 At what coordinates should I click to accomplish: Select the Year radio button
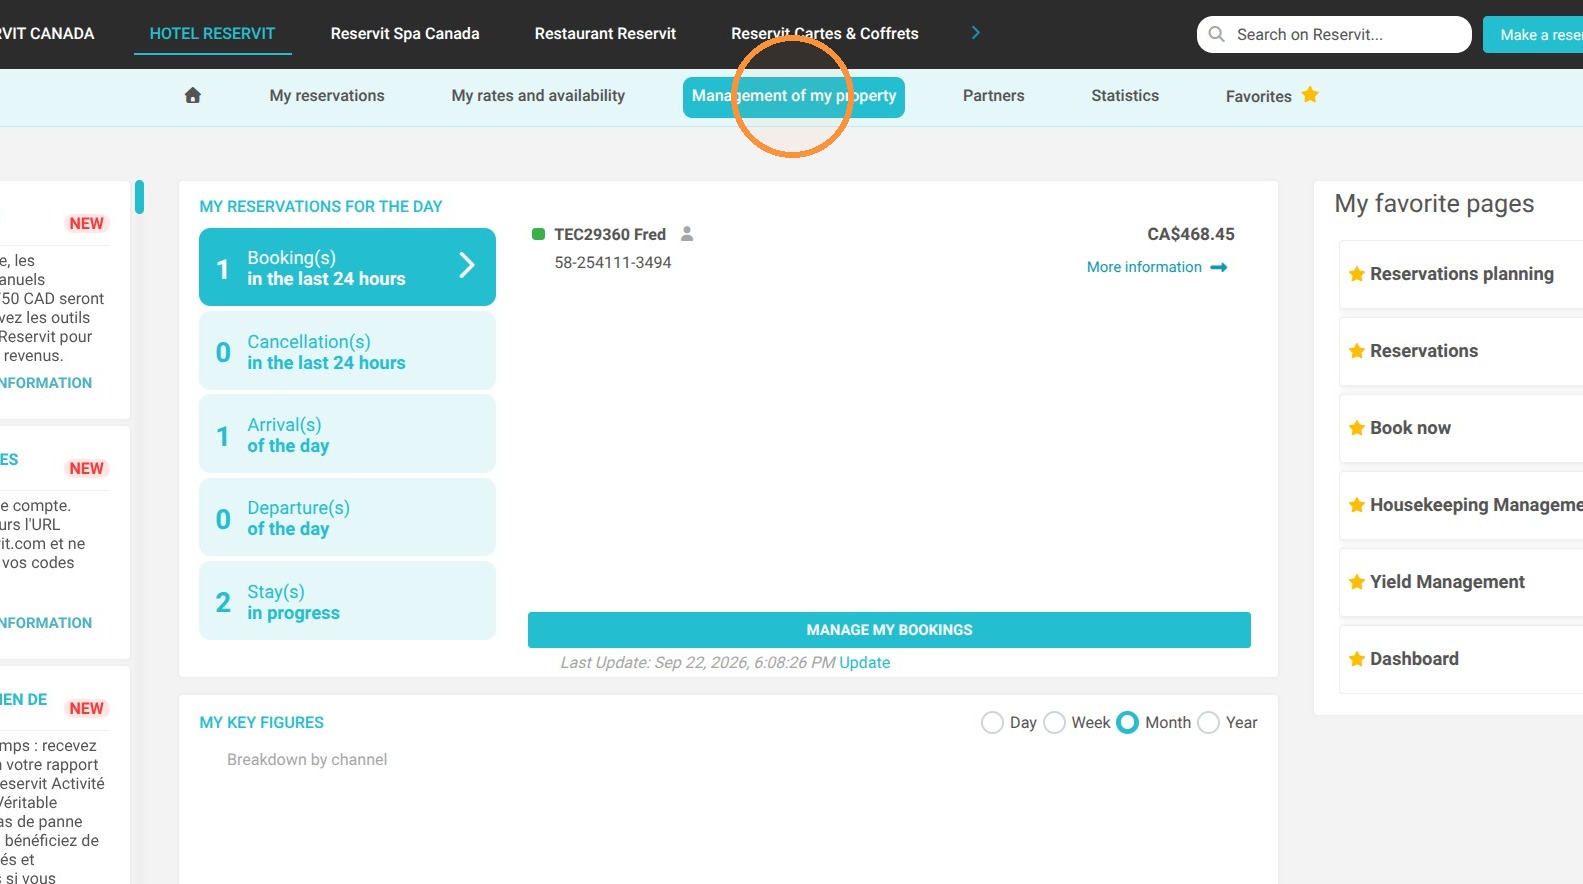pos(1208,722)
